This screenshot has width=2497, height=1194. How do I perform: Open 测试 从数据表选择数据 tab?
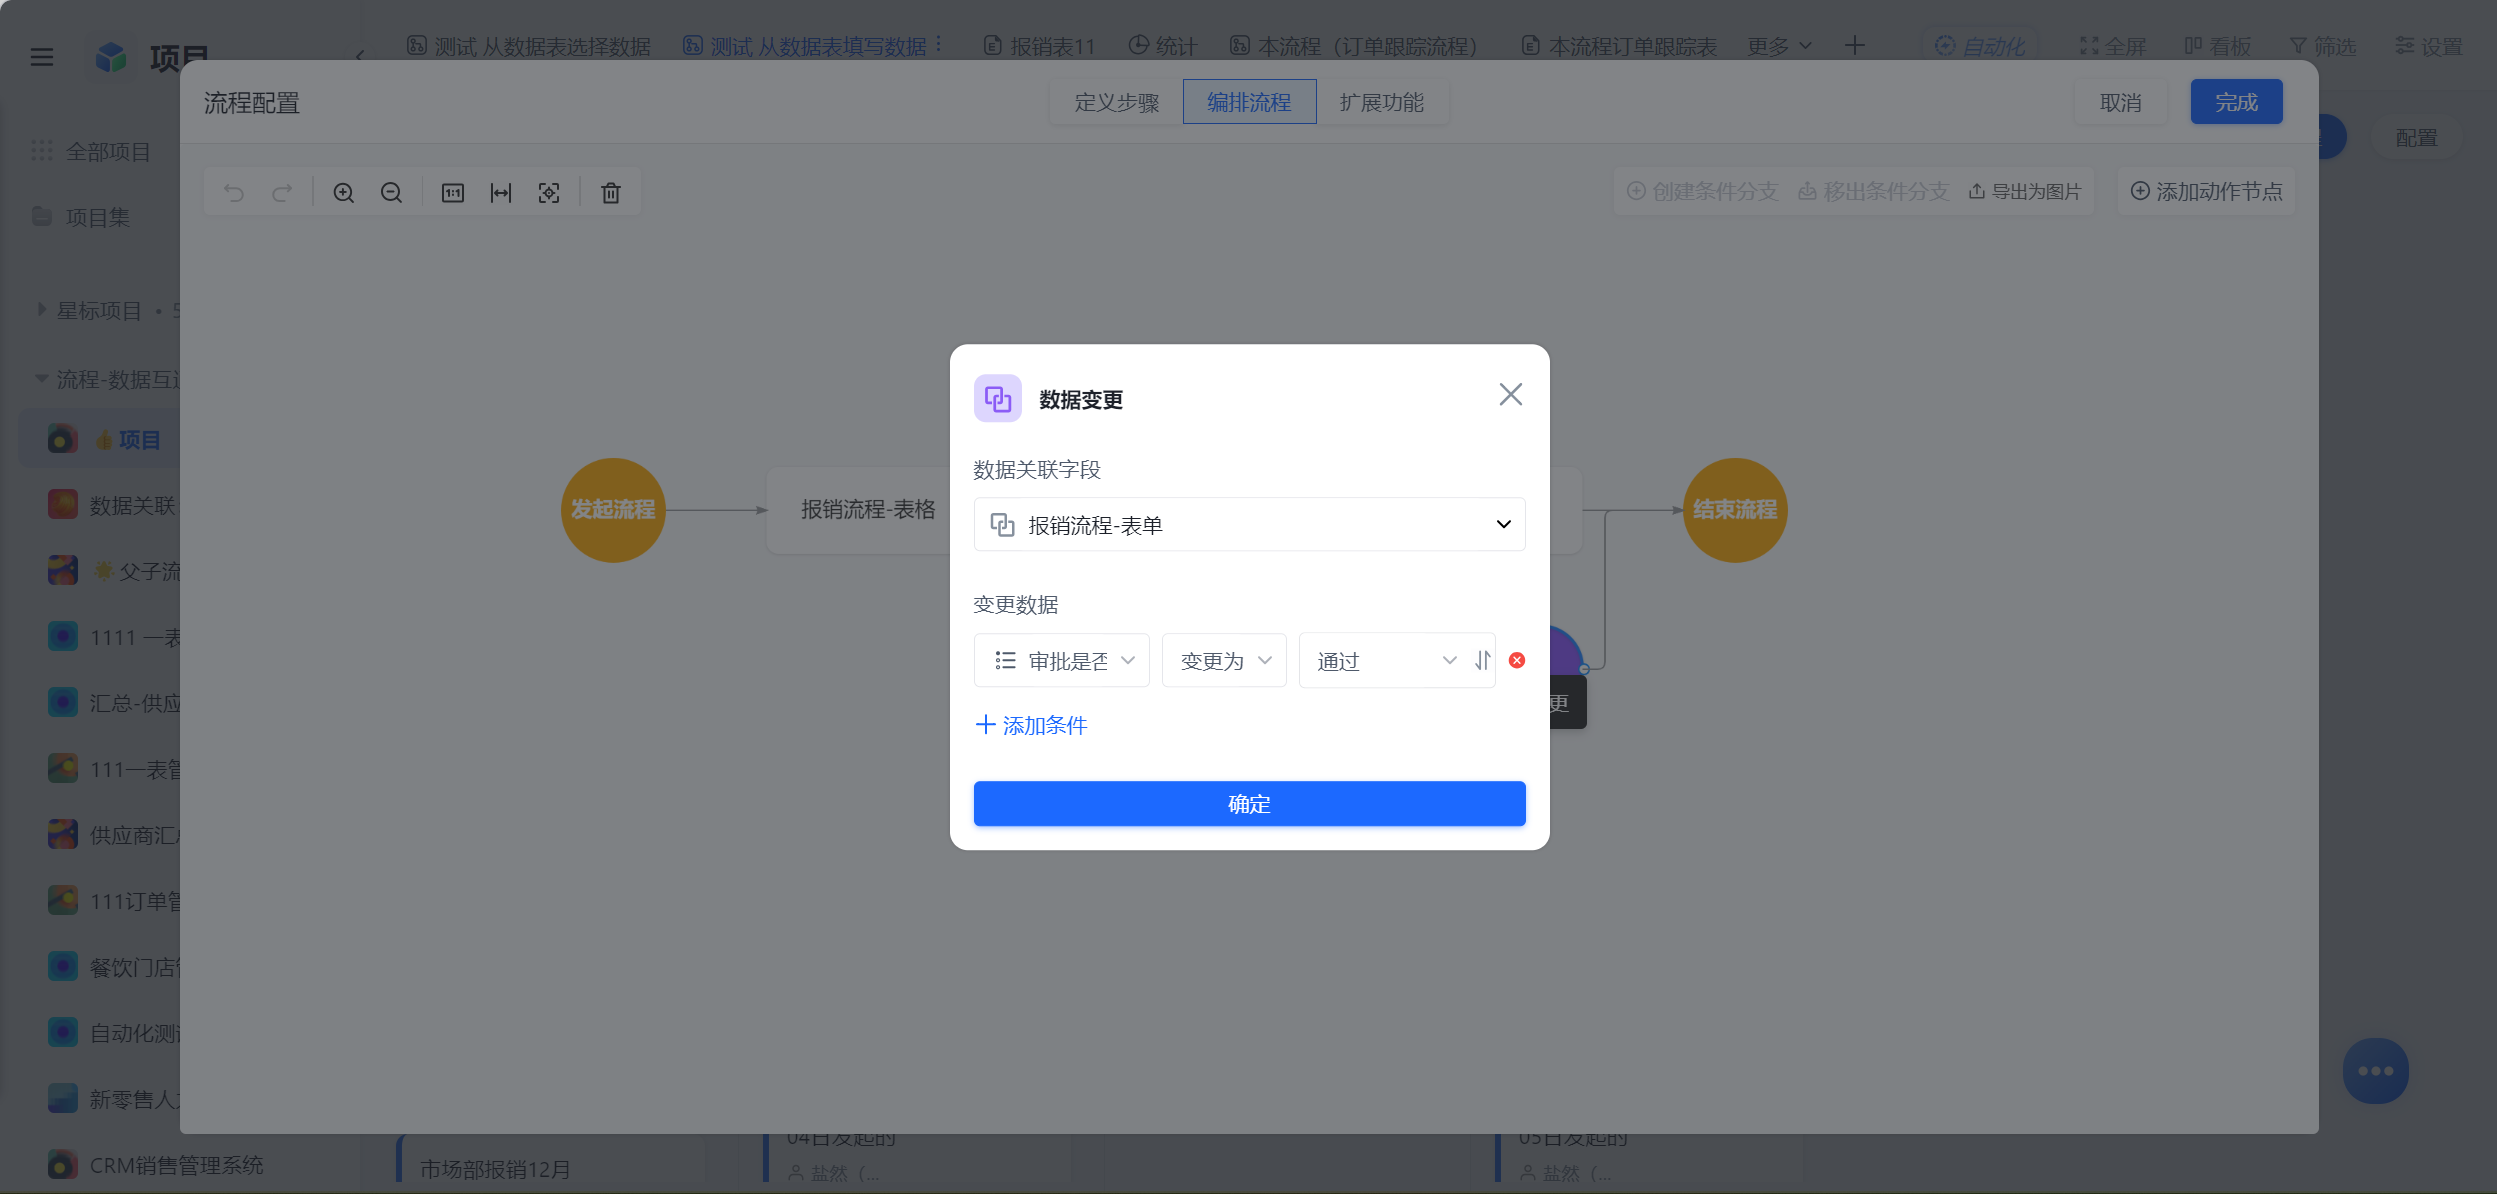tap(528, 46)
